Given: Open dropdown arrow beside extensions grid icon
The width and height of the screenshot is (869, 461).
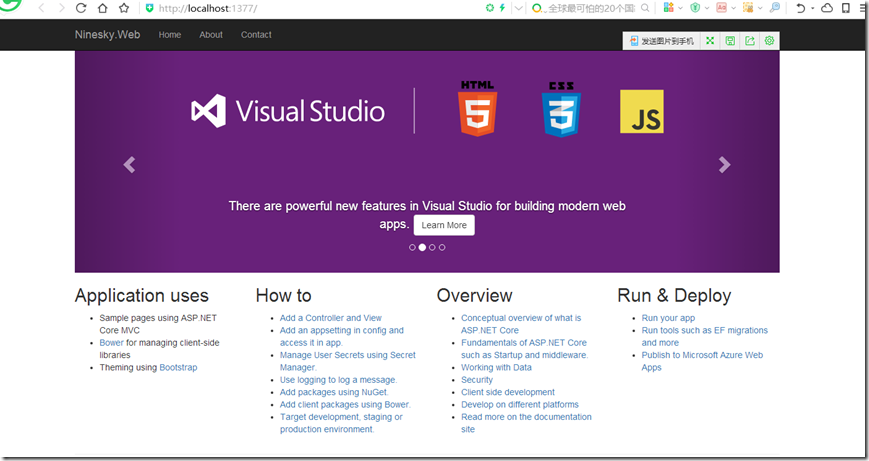Looking at the screenshot, I should (680, 8).
